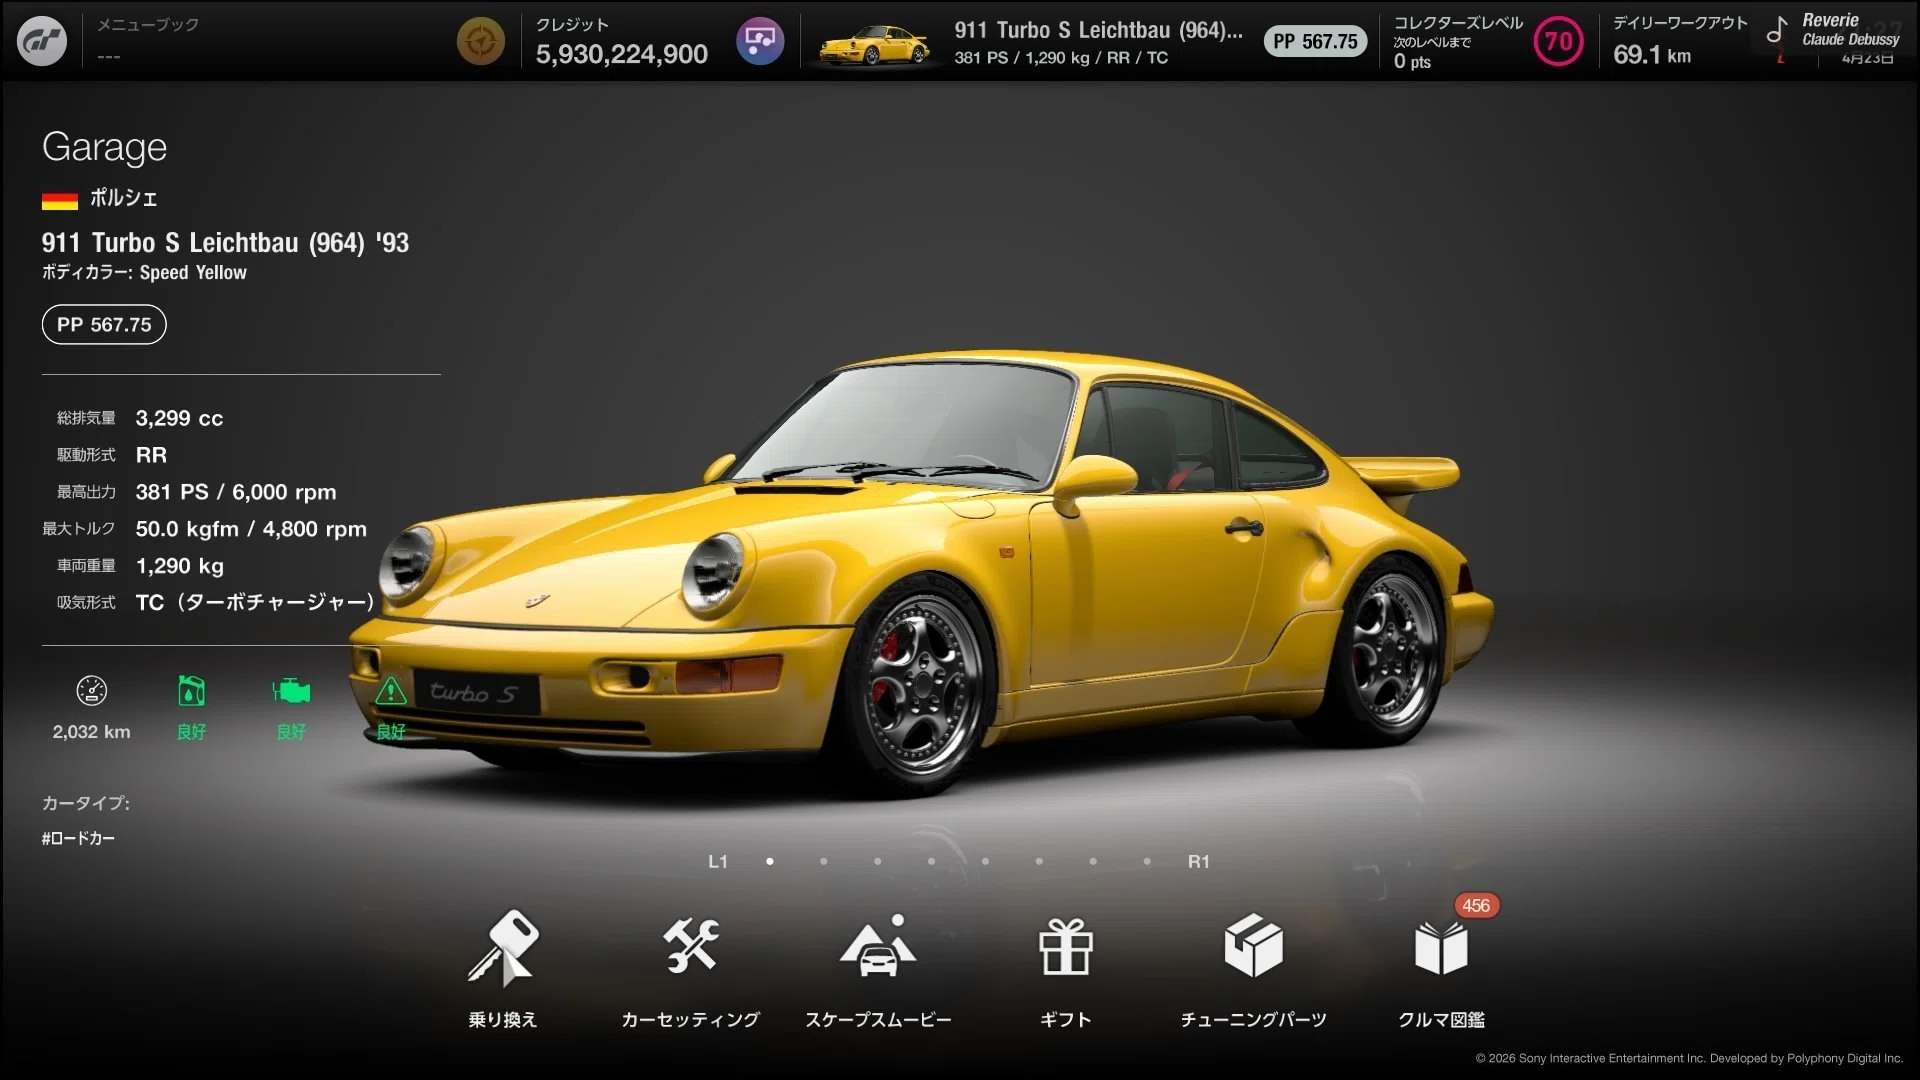Click the Reverie song title

click(x=1830, y=20)
